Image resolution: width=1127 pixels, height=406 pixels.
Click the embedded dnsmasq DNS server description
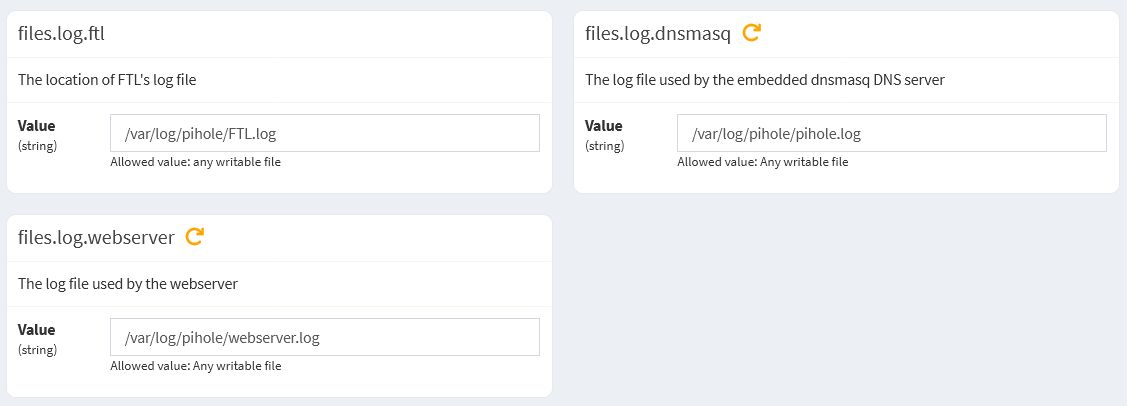764,80
